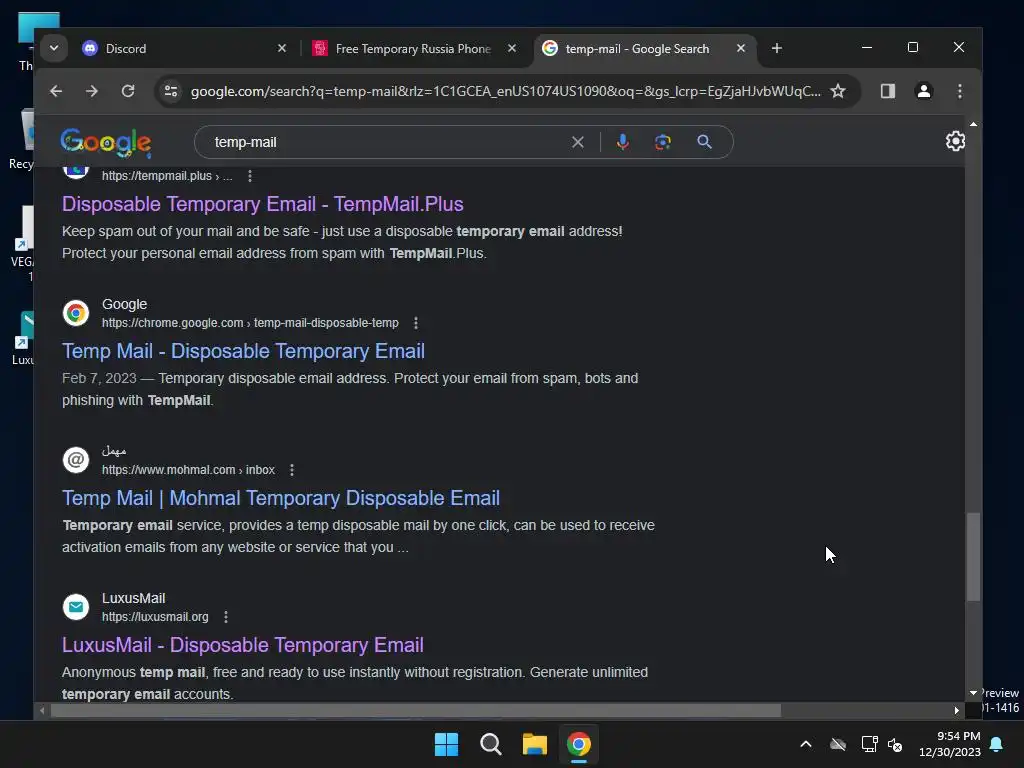The width and height of the screenshot is (1024, 768).
Task: Click the Google search input field
Action: (385, 142)
